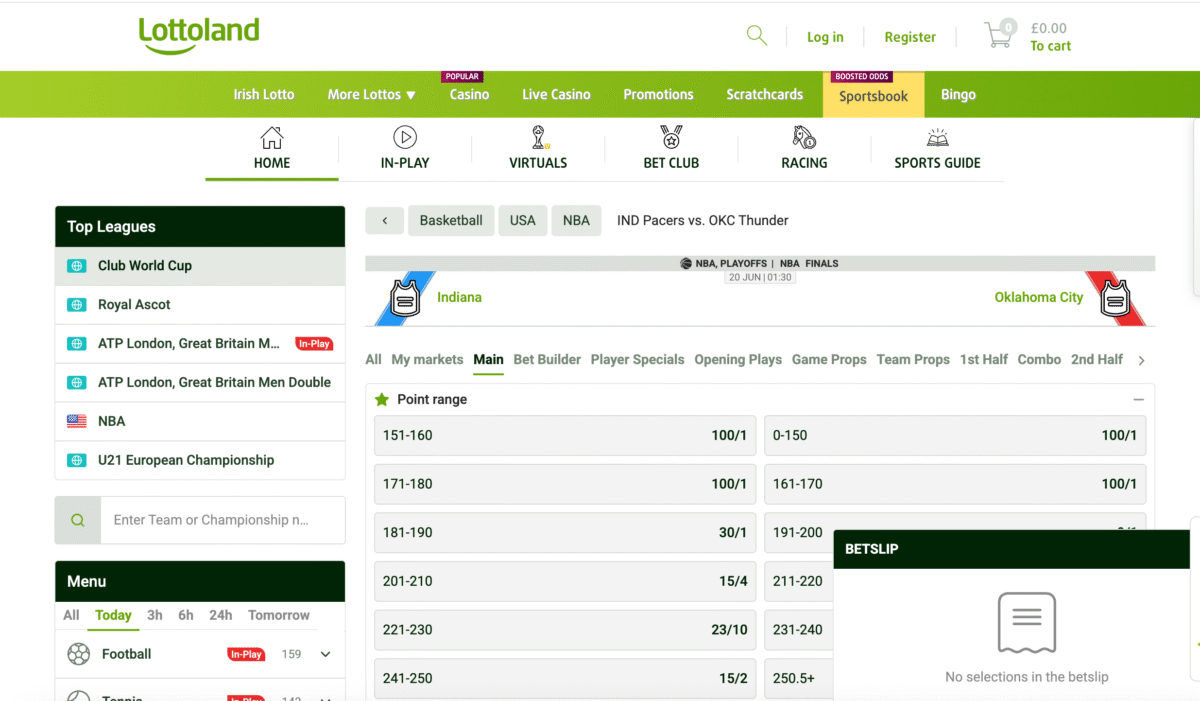Go to Live Casino
The width and height of the screenshot is (1200, 701).
pos(556,95)
